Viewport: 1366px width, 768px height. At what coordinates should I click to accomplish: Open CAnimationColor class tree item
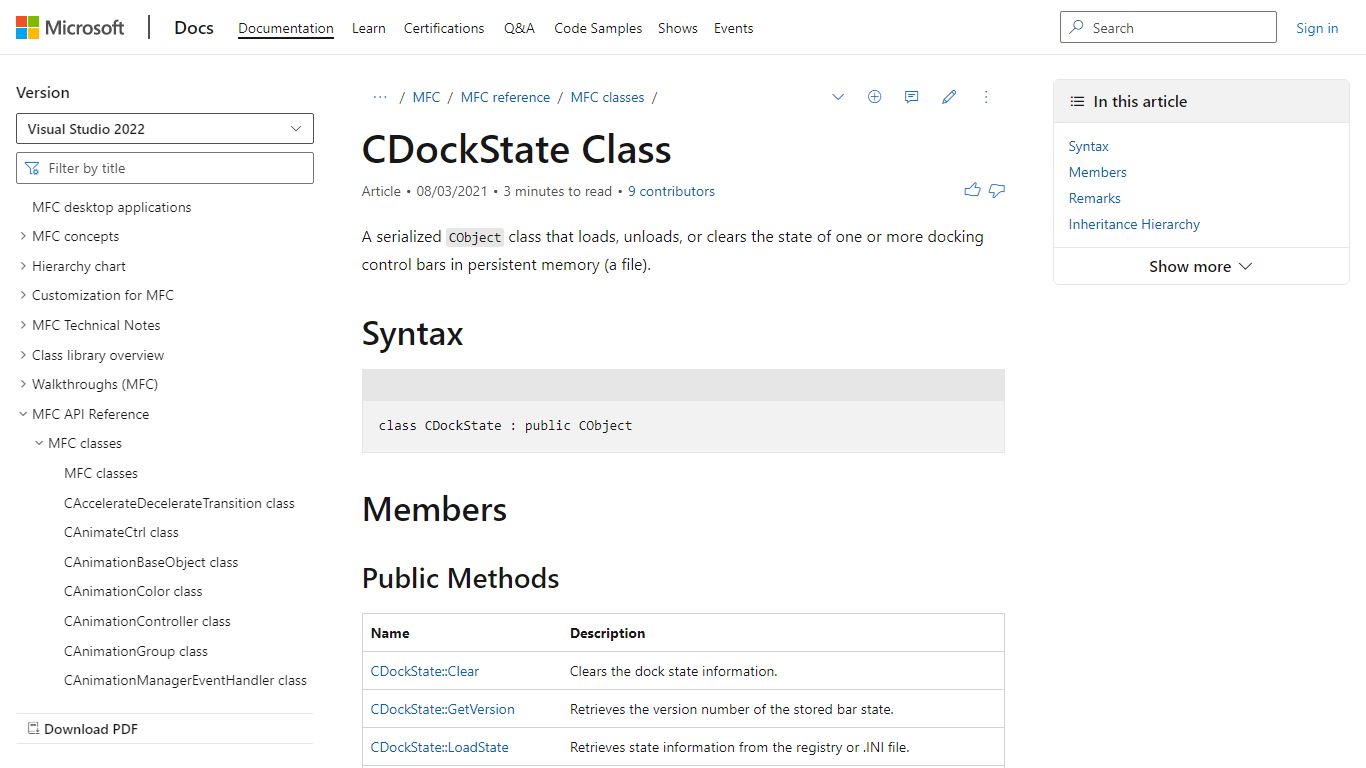tap(133, 591)
